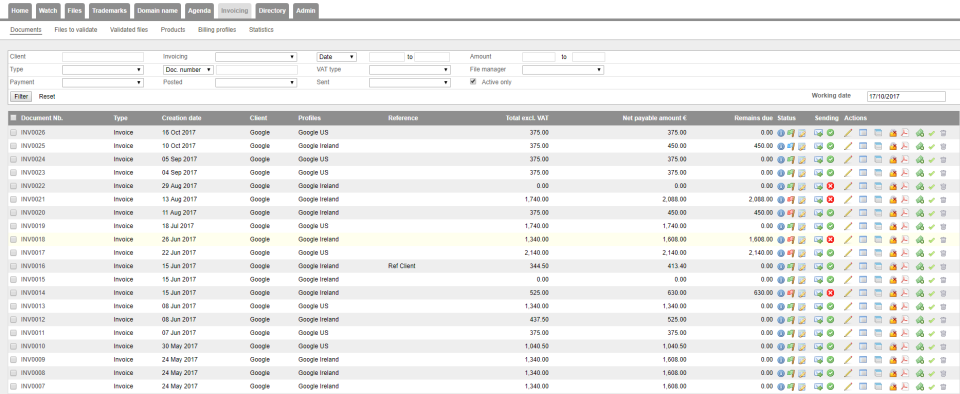
Task: Click the Reset link
Action: click(47, 97)
